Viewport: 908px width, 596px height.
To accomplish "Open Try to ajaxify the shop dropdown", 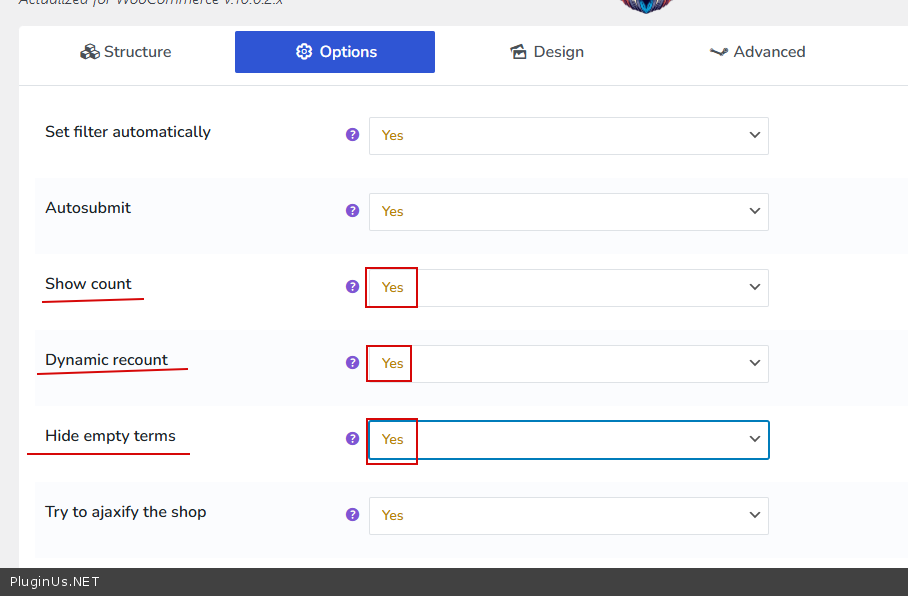I will [568, 515].
